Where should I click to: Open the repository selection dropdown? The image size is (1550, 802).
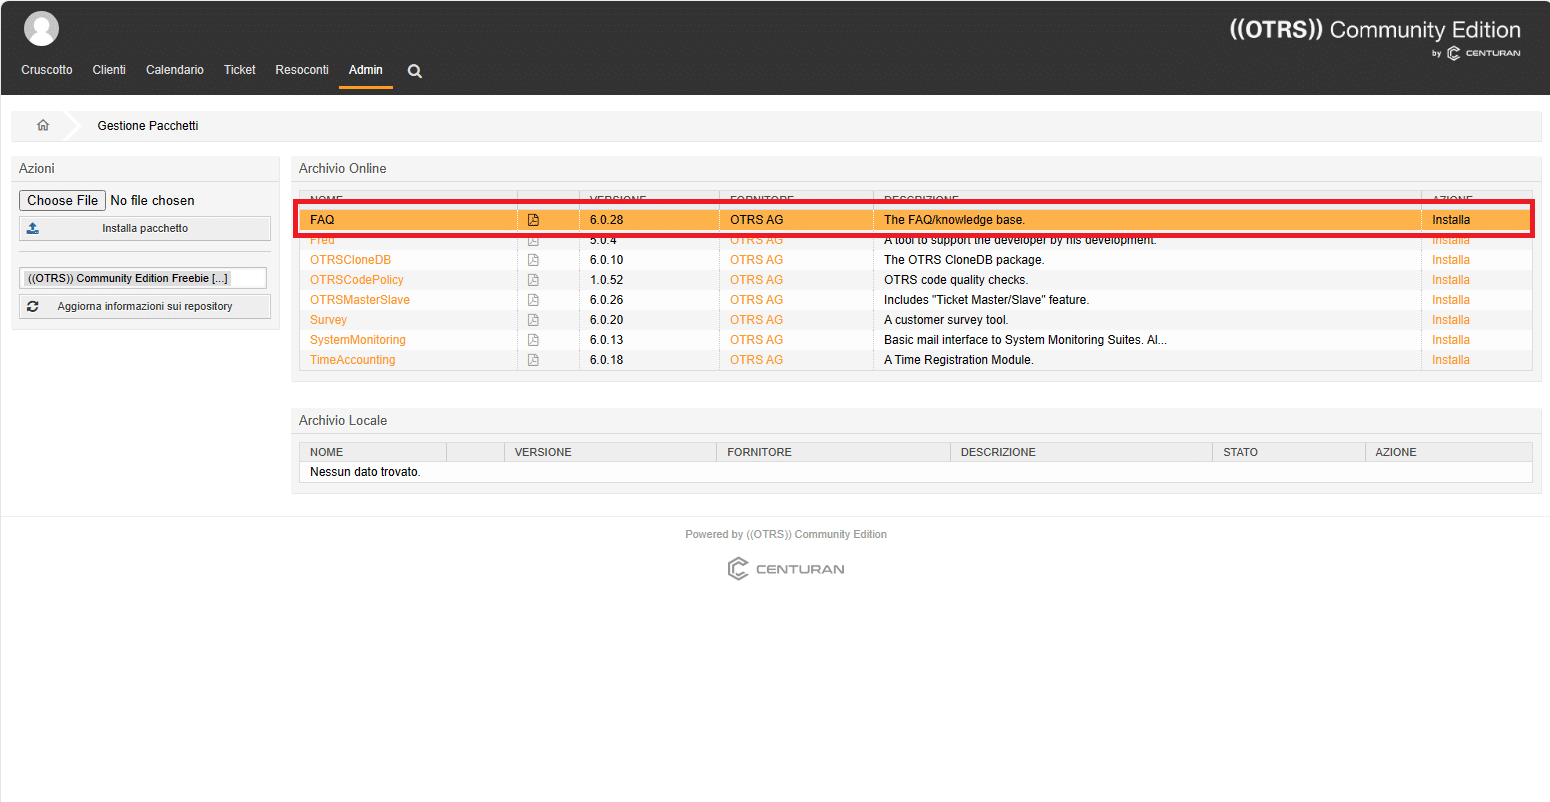coord(143,278)
